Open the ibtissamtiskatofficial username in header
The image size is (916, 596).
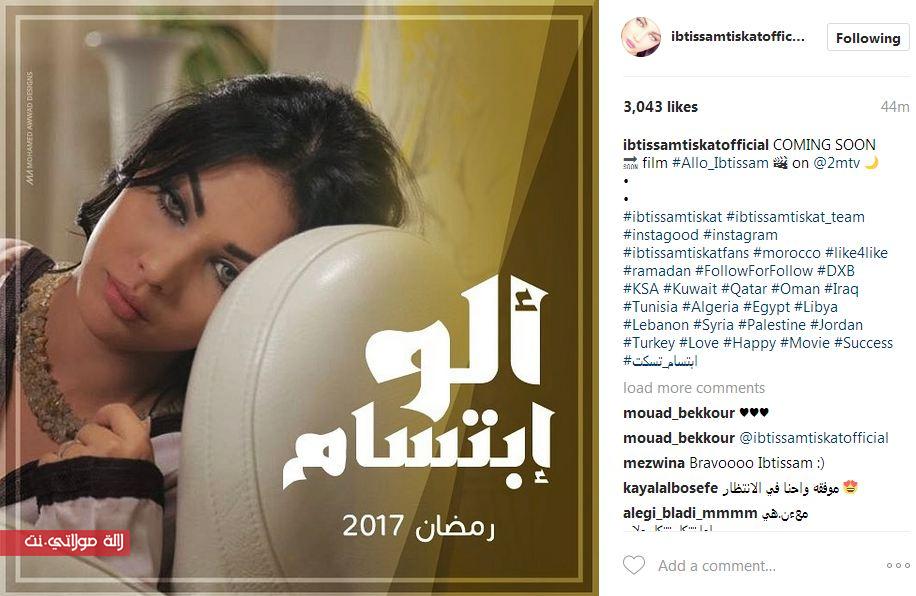738,36
